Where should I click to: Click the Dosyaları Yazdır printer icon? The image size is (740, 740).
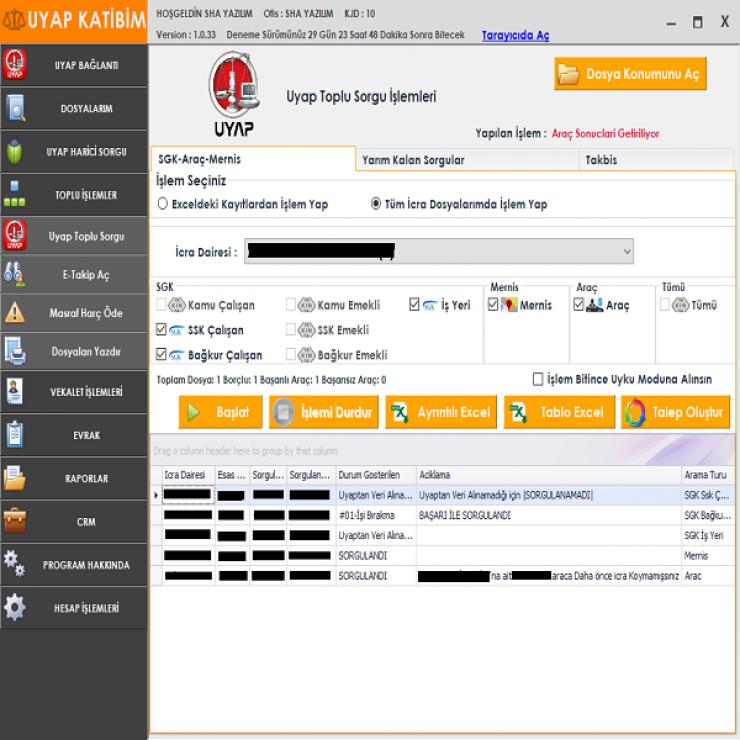tap(15, 351)
